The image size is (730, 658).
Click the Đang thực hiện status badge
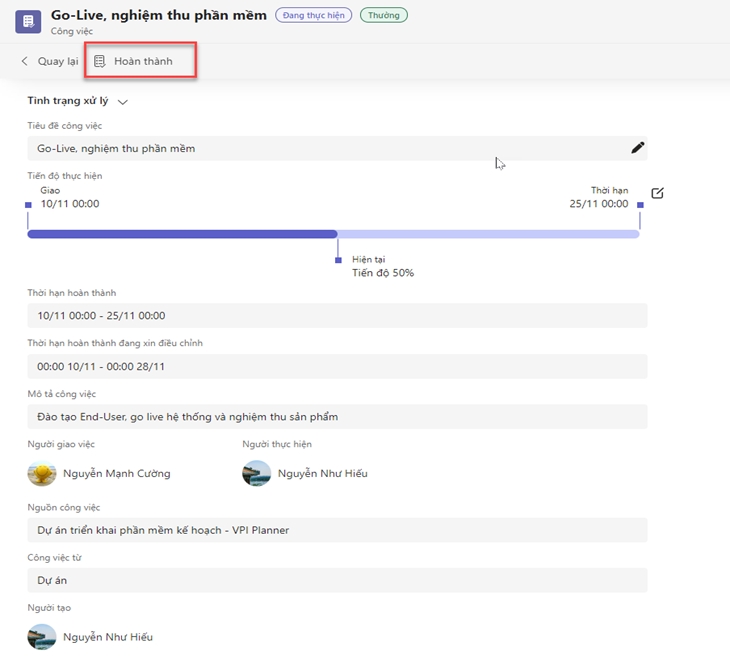[314, 16]
